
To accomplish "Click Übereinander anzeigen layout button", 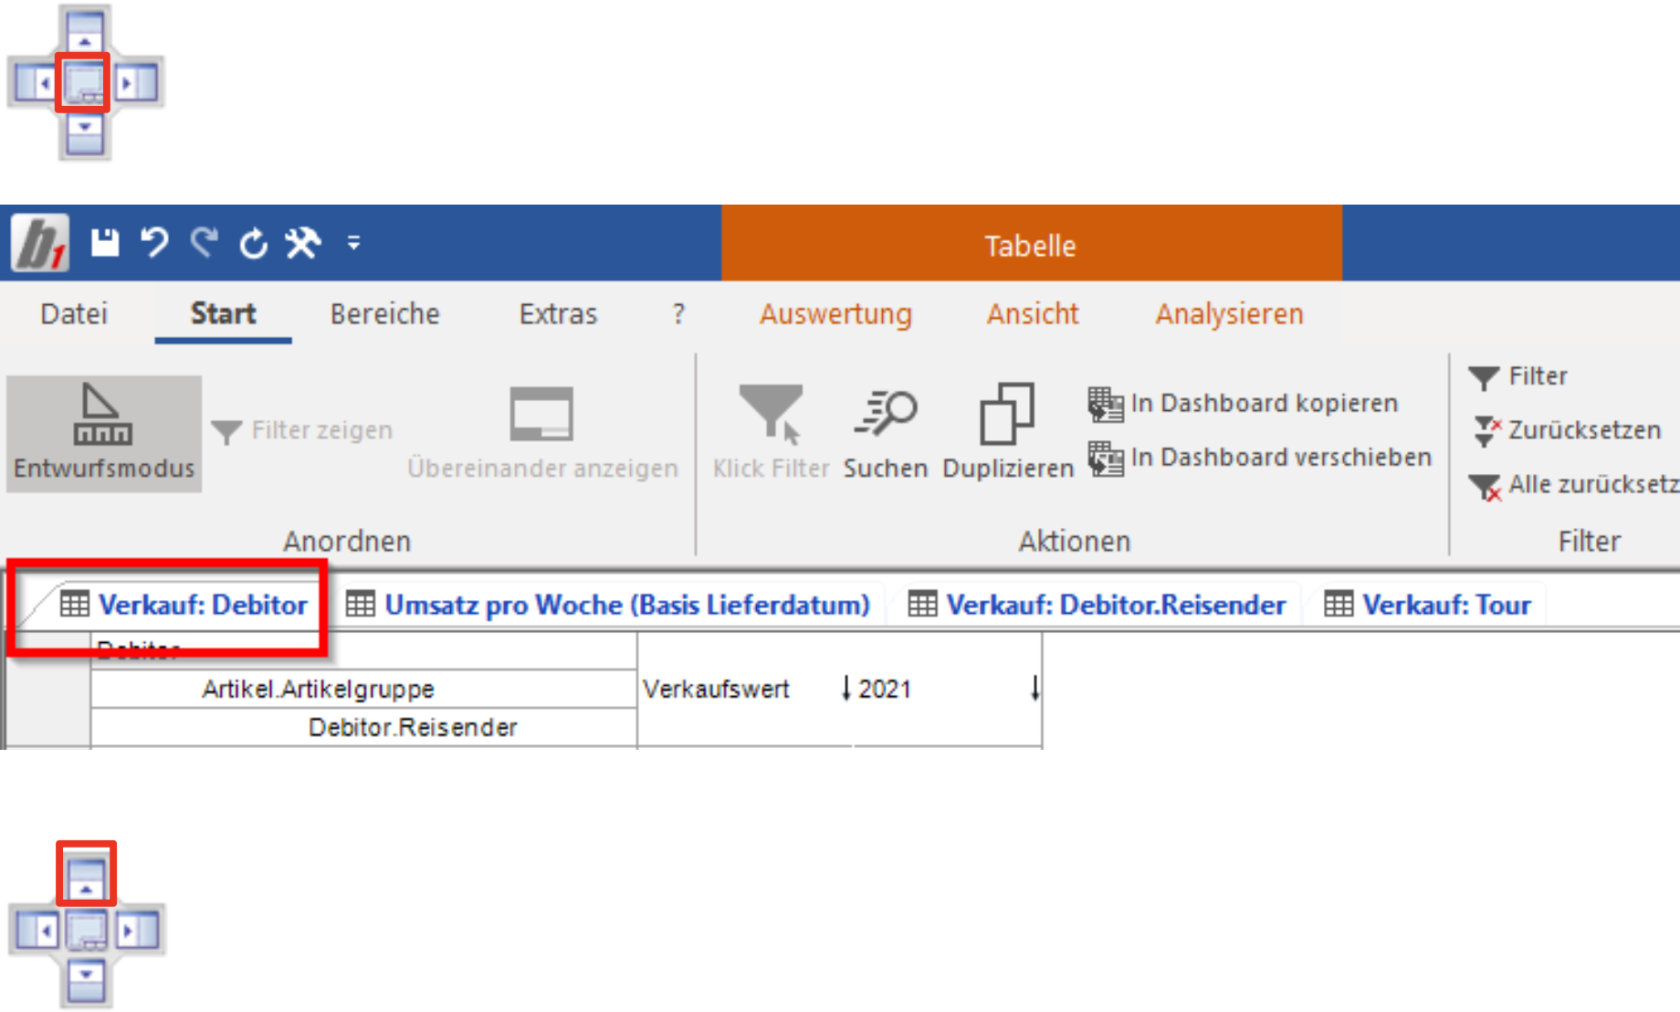I will tap(542, 433).
